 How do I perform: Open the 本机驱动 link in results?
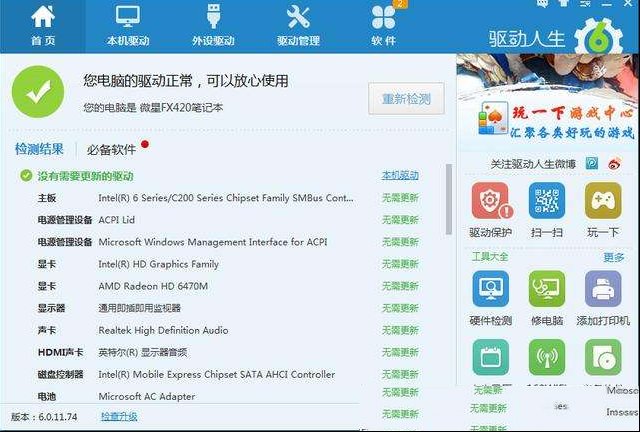point(400,175)
